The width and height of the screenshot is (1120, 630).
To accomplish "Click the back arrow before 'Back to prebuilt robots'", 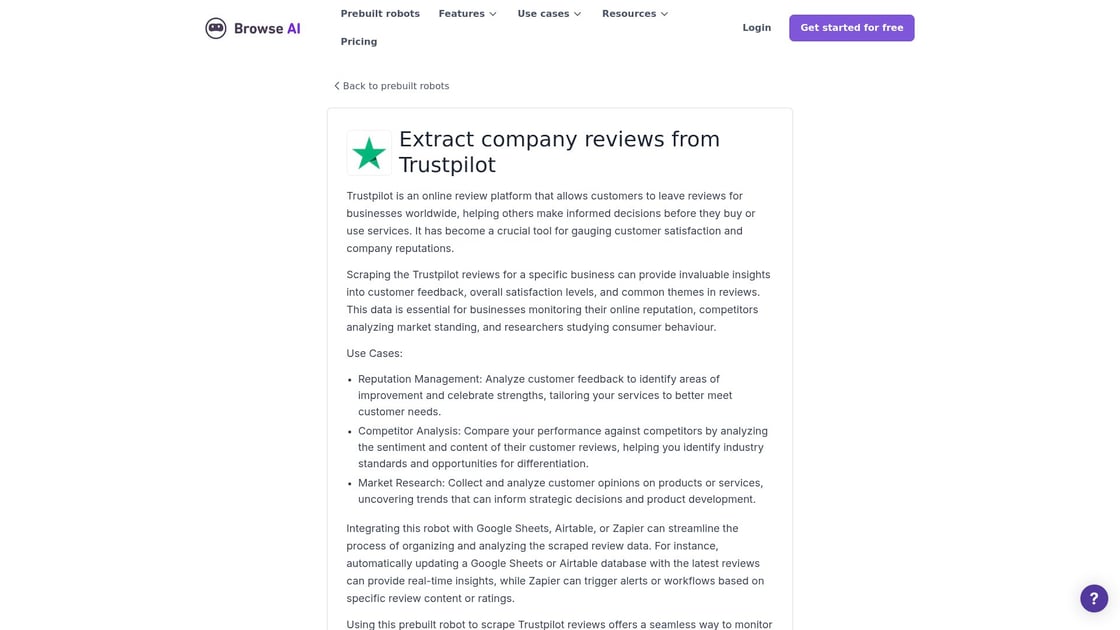I will pyautogui.click(x=337, y=86).
